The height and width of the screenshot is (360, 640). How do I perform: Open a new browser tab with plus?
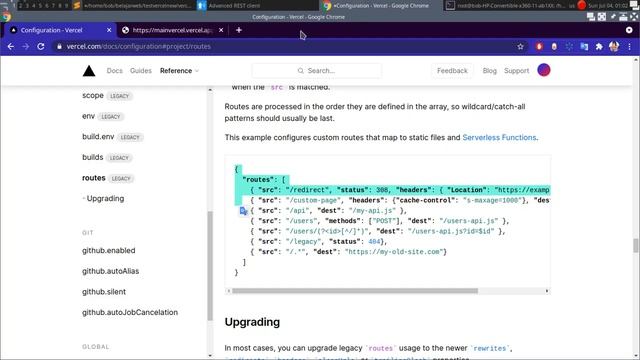pyautogui.click(x=239, y=30)
